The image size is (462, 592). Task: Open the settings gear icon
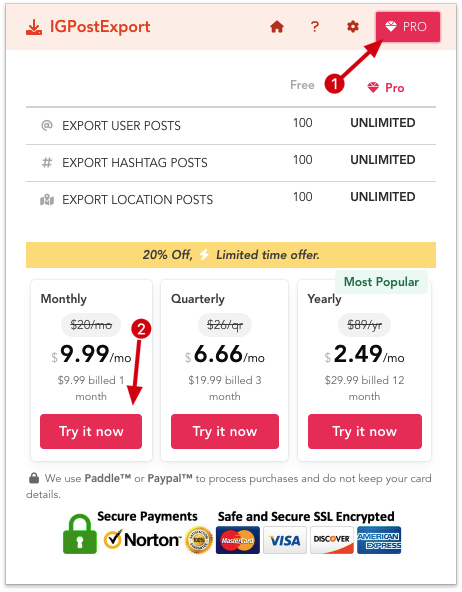click(x=353, y=27)
